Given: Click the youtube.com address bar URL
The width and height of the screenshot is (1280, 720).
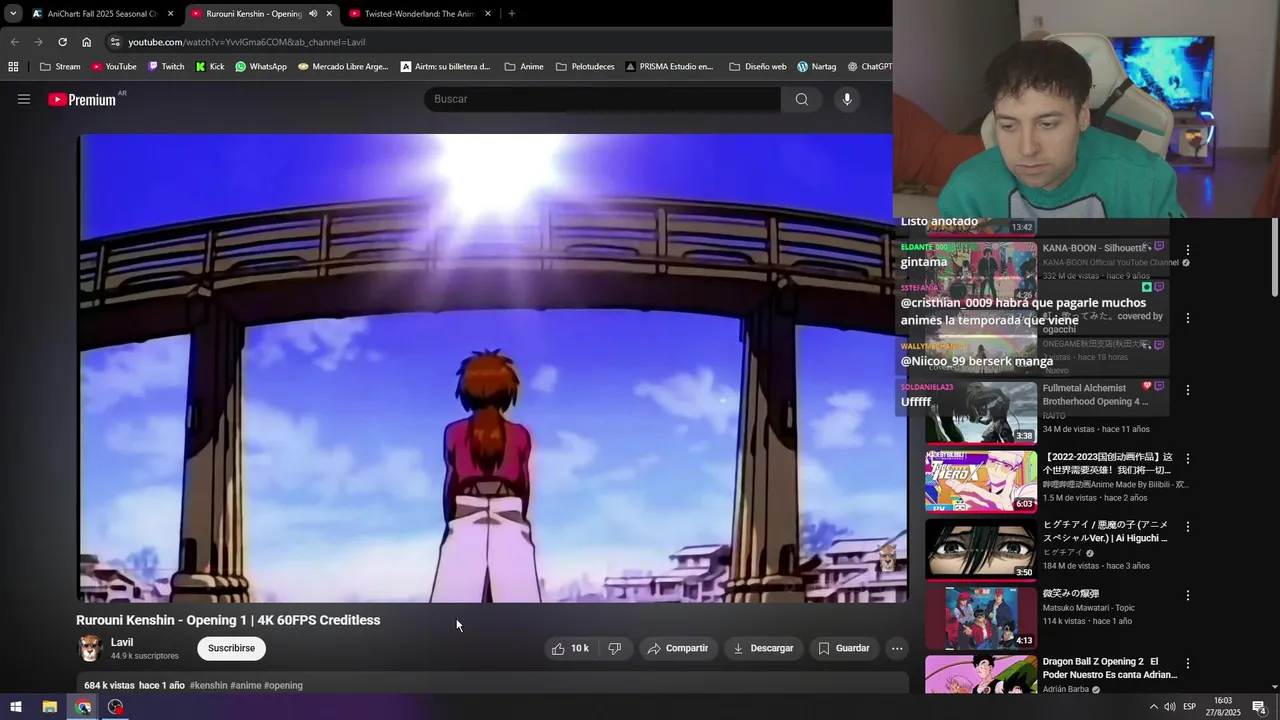Looking at the screenshot, I should pos(246,42).
